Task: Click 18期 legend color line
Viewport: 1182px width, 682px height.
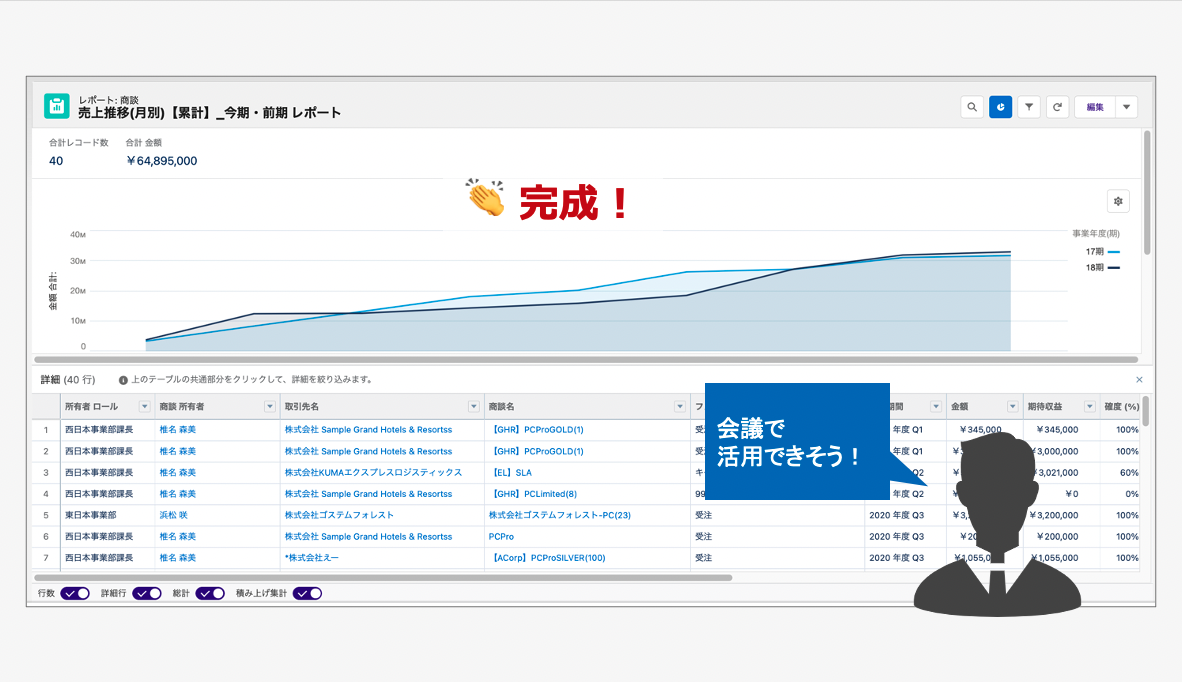Action: (x=1114, y=268)
